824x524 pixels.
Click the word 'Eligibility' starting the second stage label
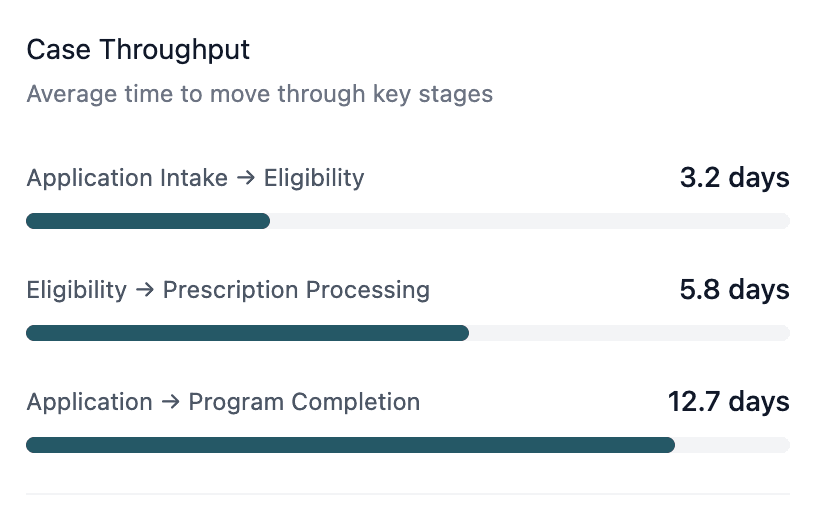coord(77,291)
